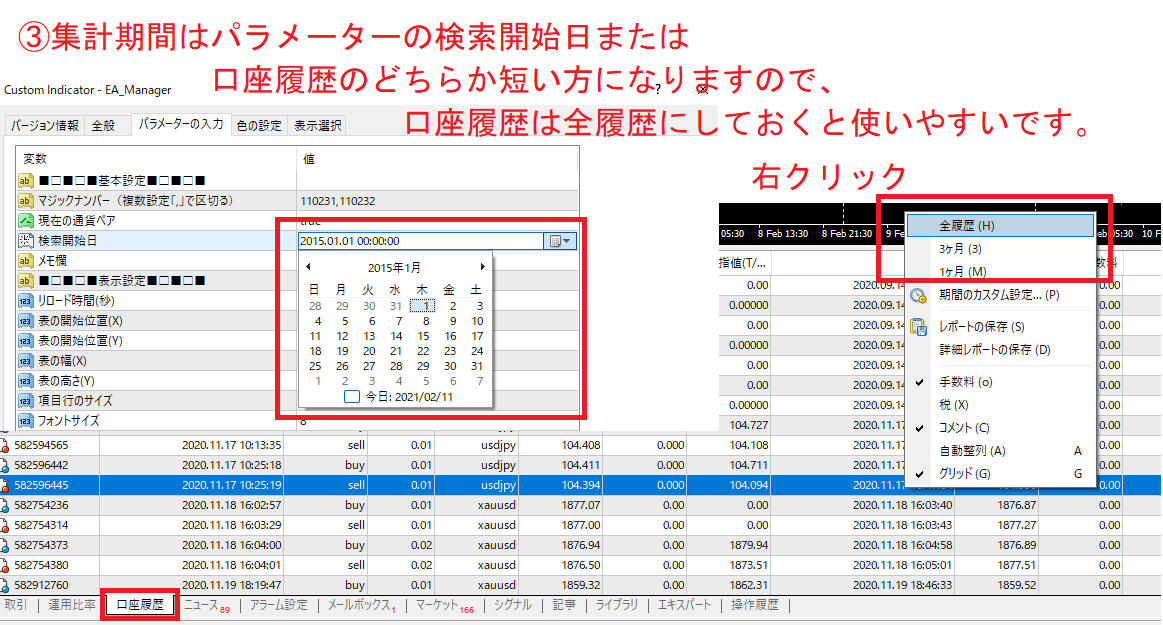This screenshot has width=1163, height=625.
Task: Open the 口座履歴 terminal tab
Action: (x=139, y=605)
